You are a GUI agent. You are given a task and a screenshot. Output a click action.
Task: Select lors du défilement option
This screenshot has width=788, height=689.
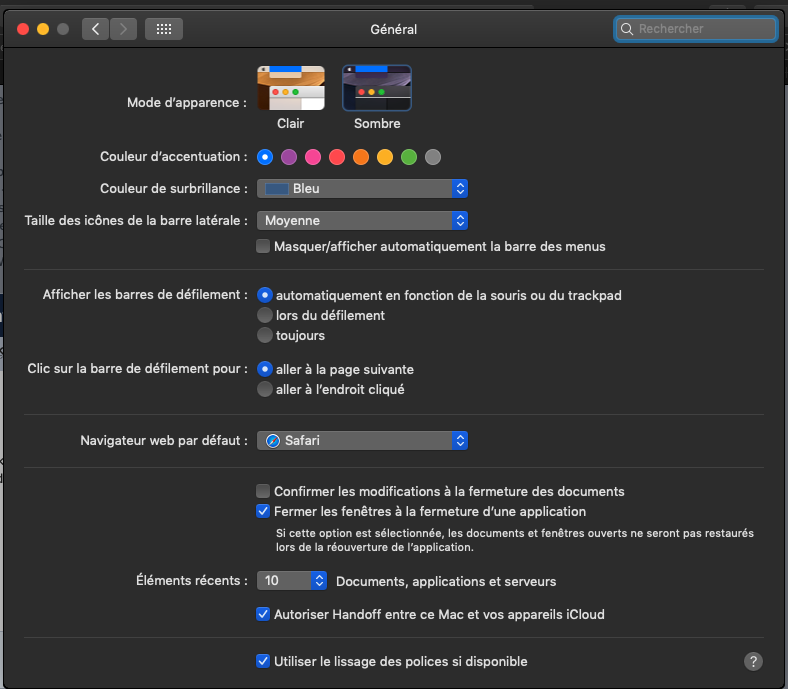pyautogui.click(x=265, y=315)
